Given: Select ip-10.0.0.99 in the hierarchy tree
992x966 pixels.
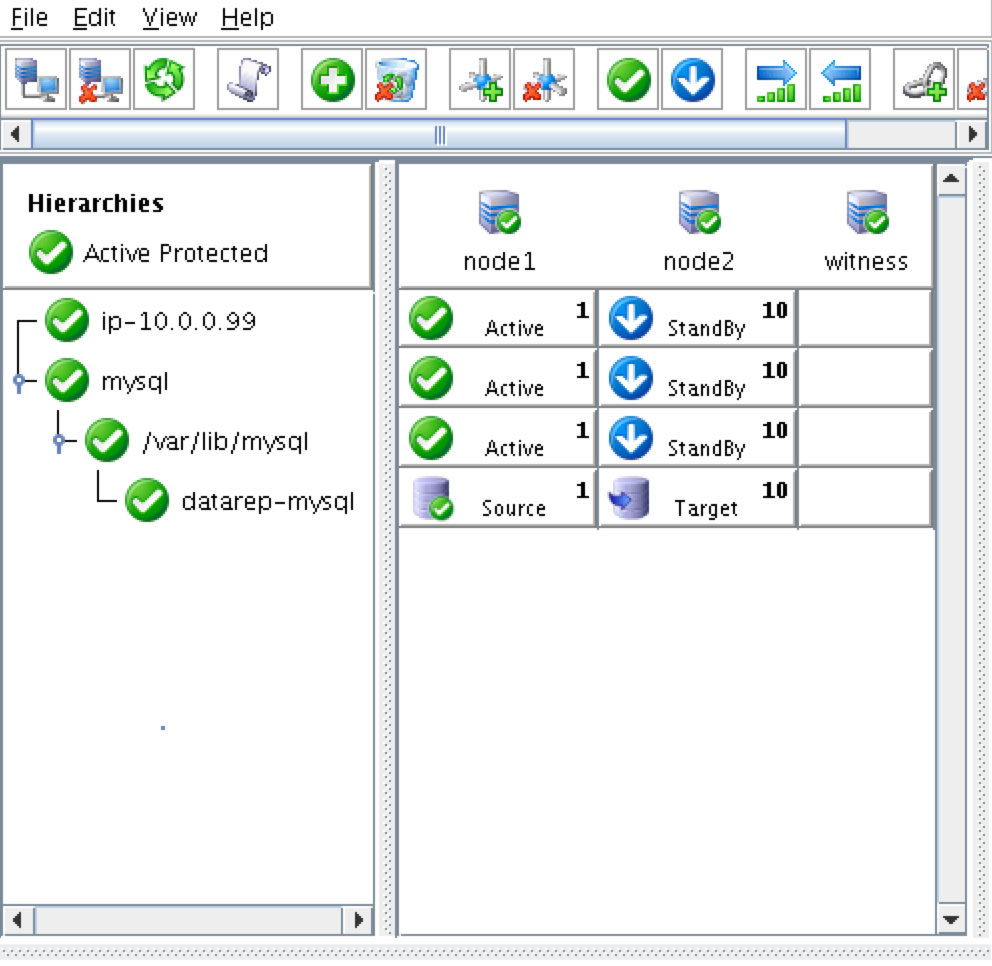Looking at the screenshot, I should pyautogui.click(x=178, y=321).
